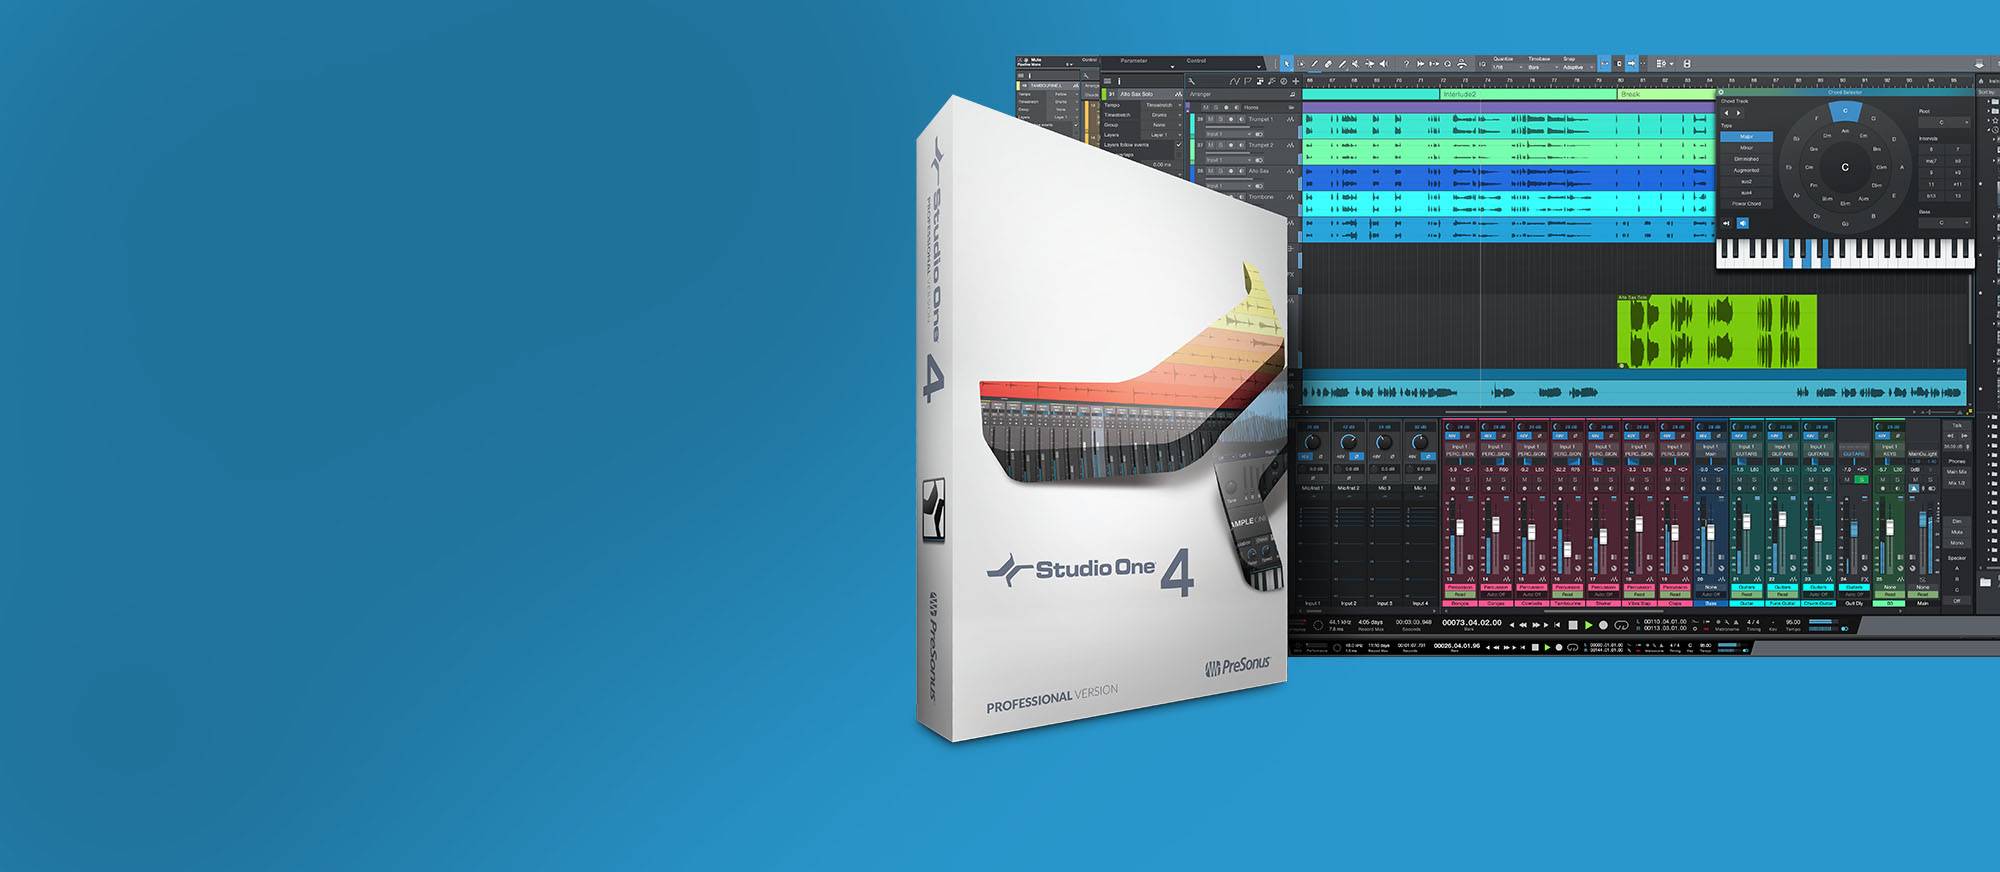Screen dimensions: 2000x872
Task: Open the Quantize 1/16 dropdown
Action: coord(1508,67)
